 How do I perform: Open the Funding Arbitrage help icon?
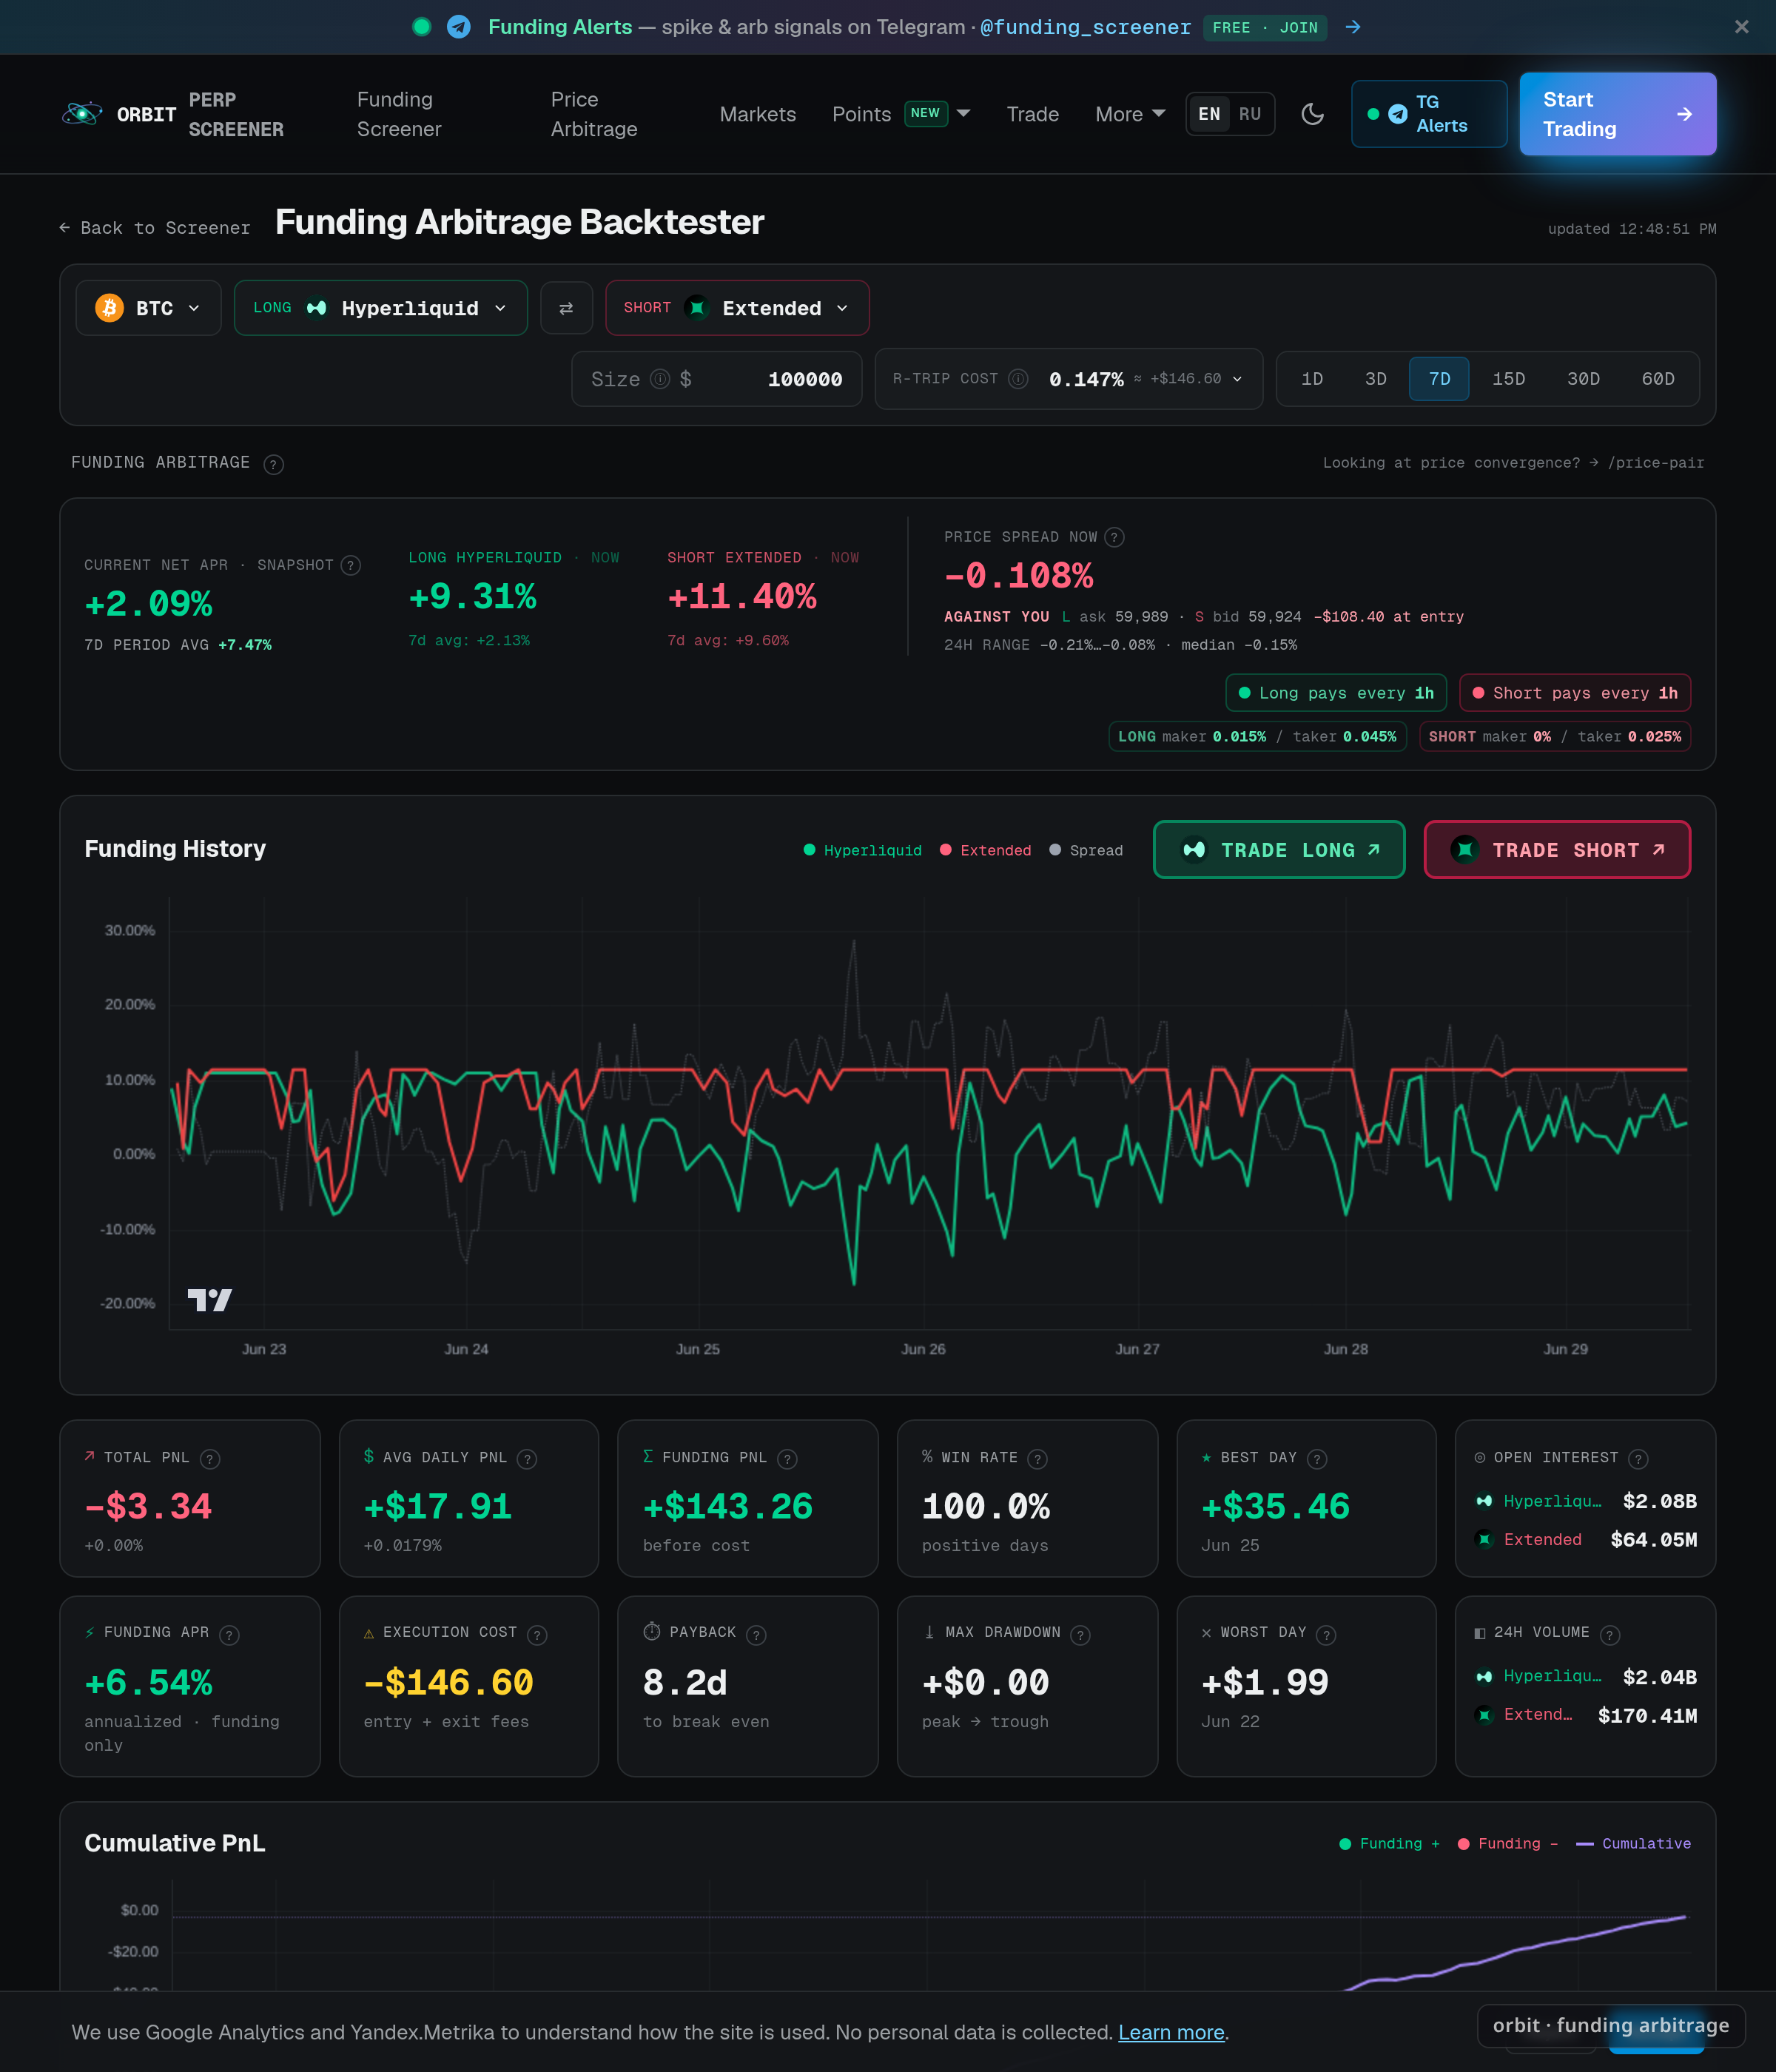273,464
